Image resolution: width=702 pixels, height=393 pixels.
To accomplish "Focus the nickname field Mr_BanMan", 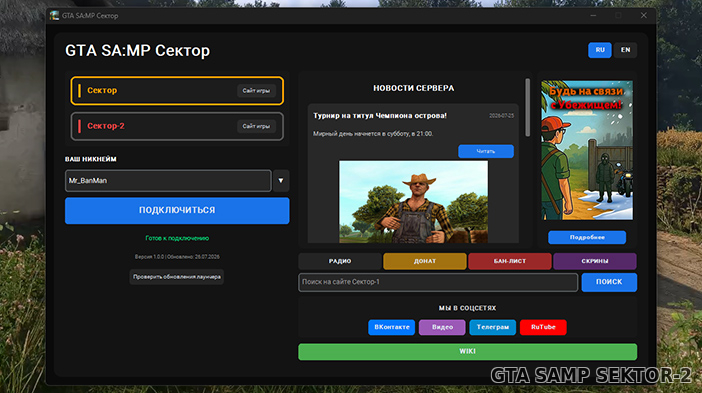I will pos(168,181).
